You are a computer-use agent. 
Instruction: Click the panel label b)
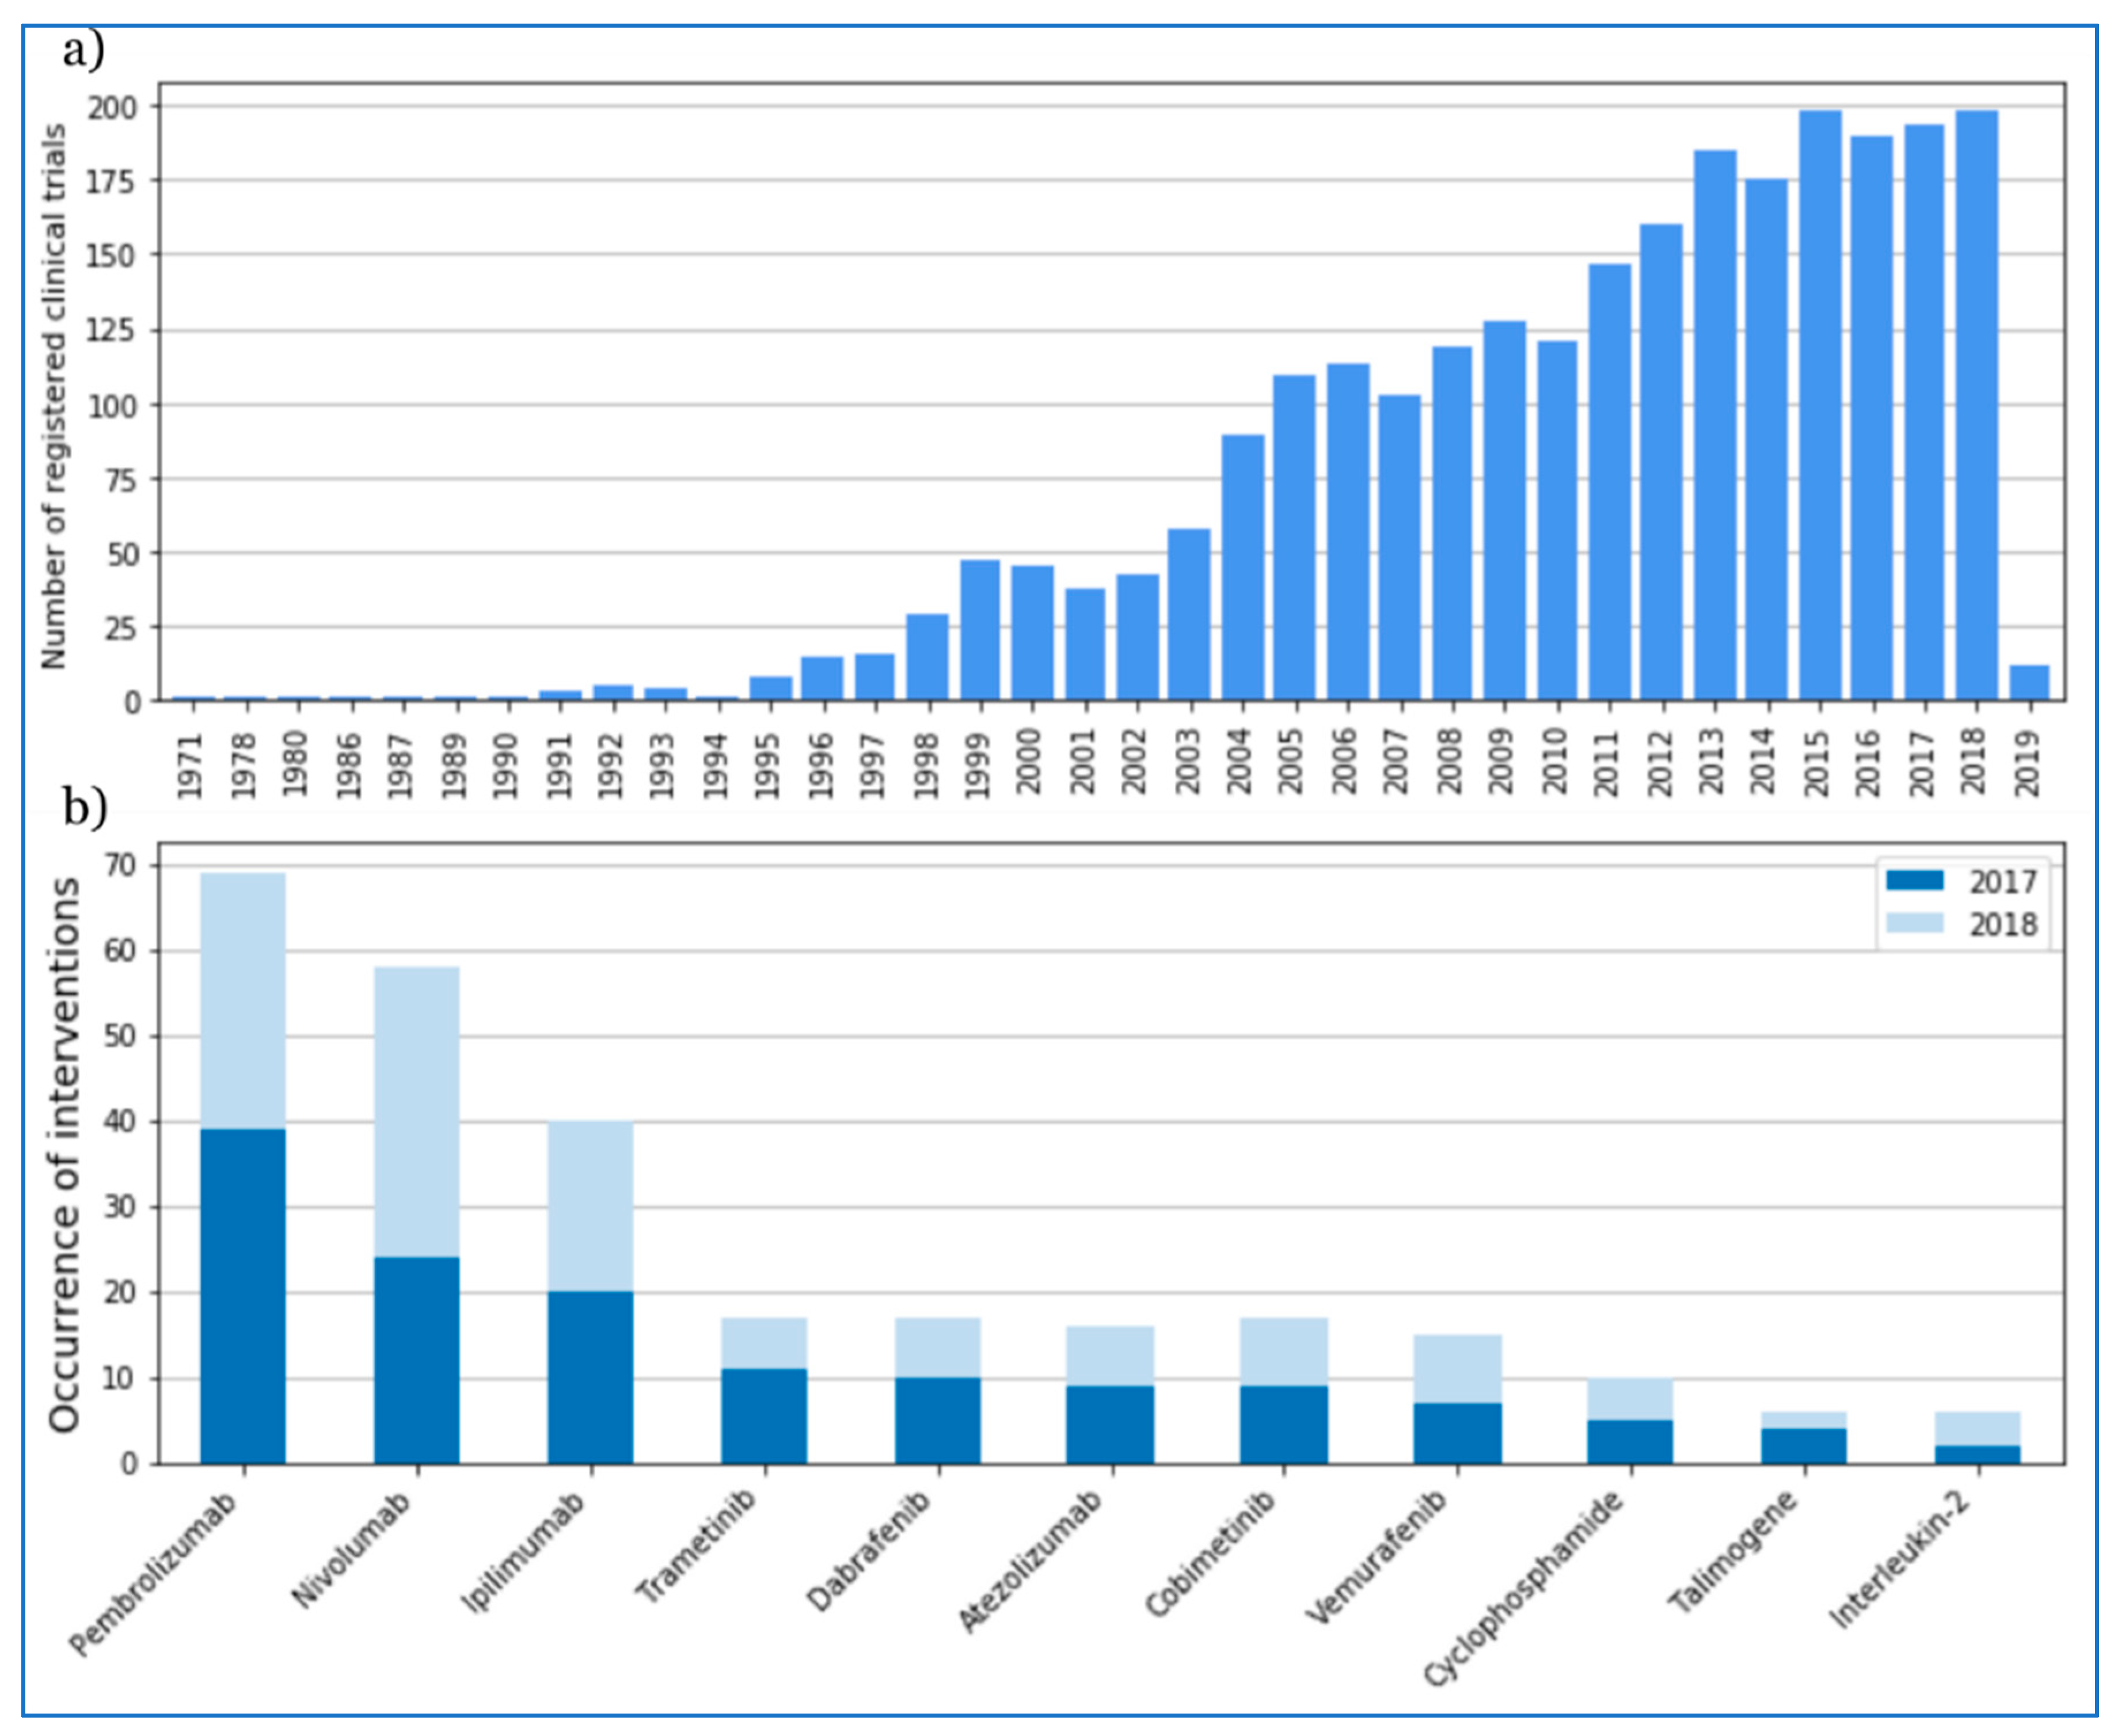click(84, 808)
